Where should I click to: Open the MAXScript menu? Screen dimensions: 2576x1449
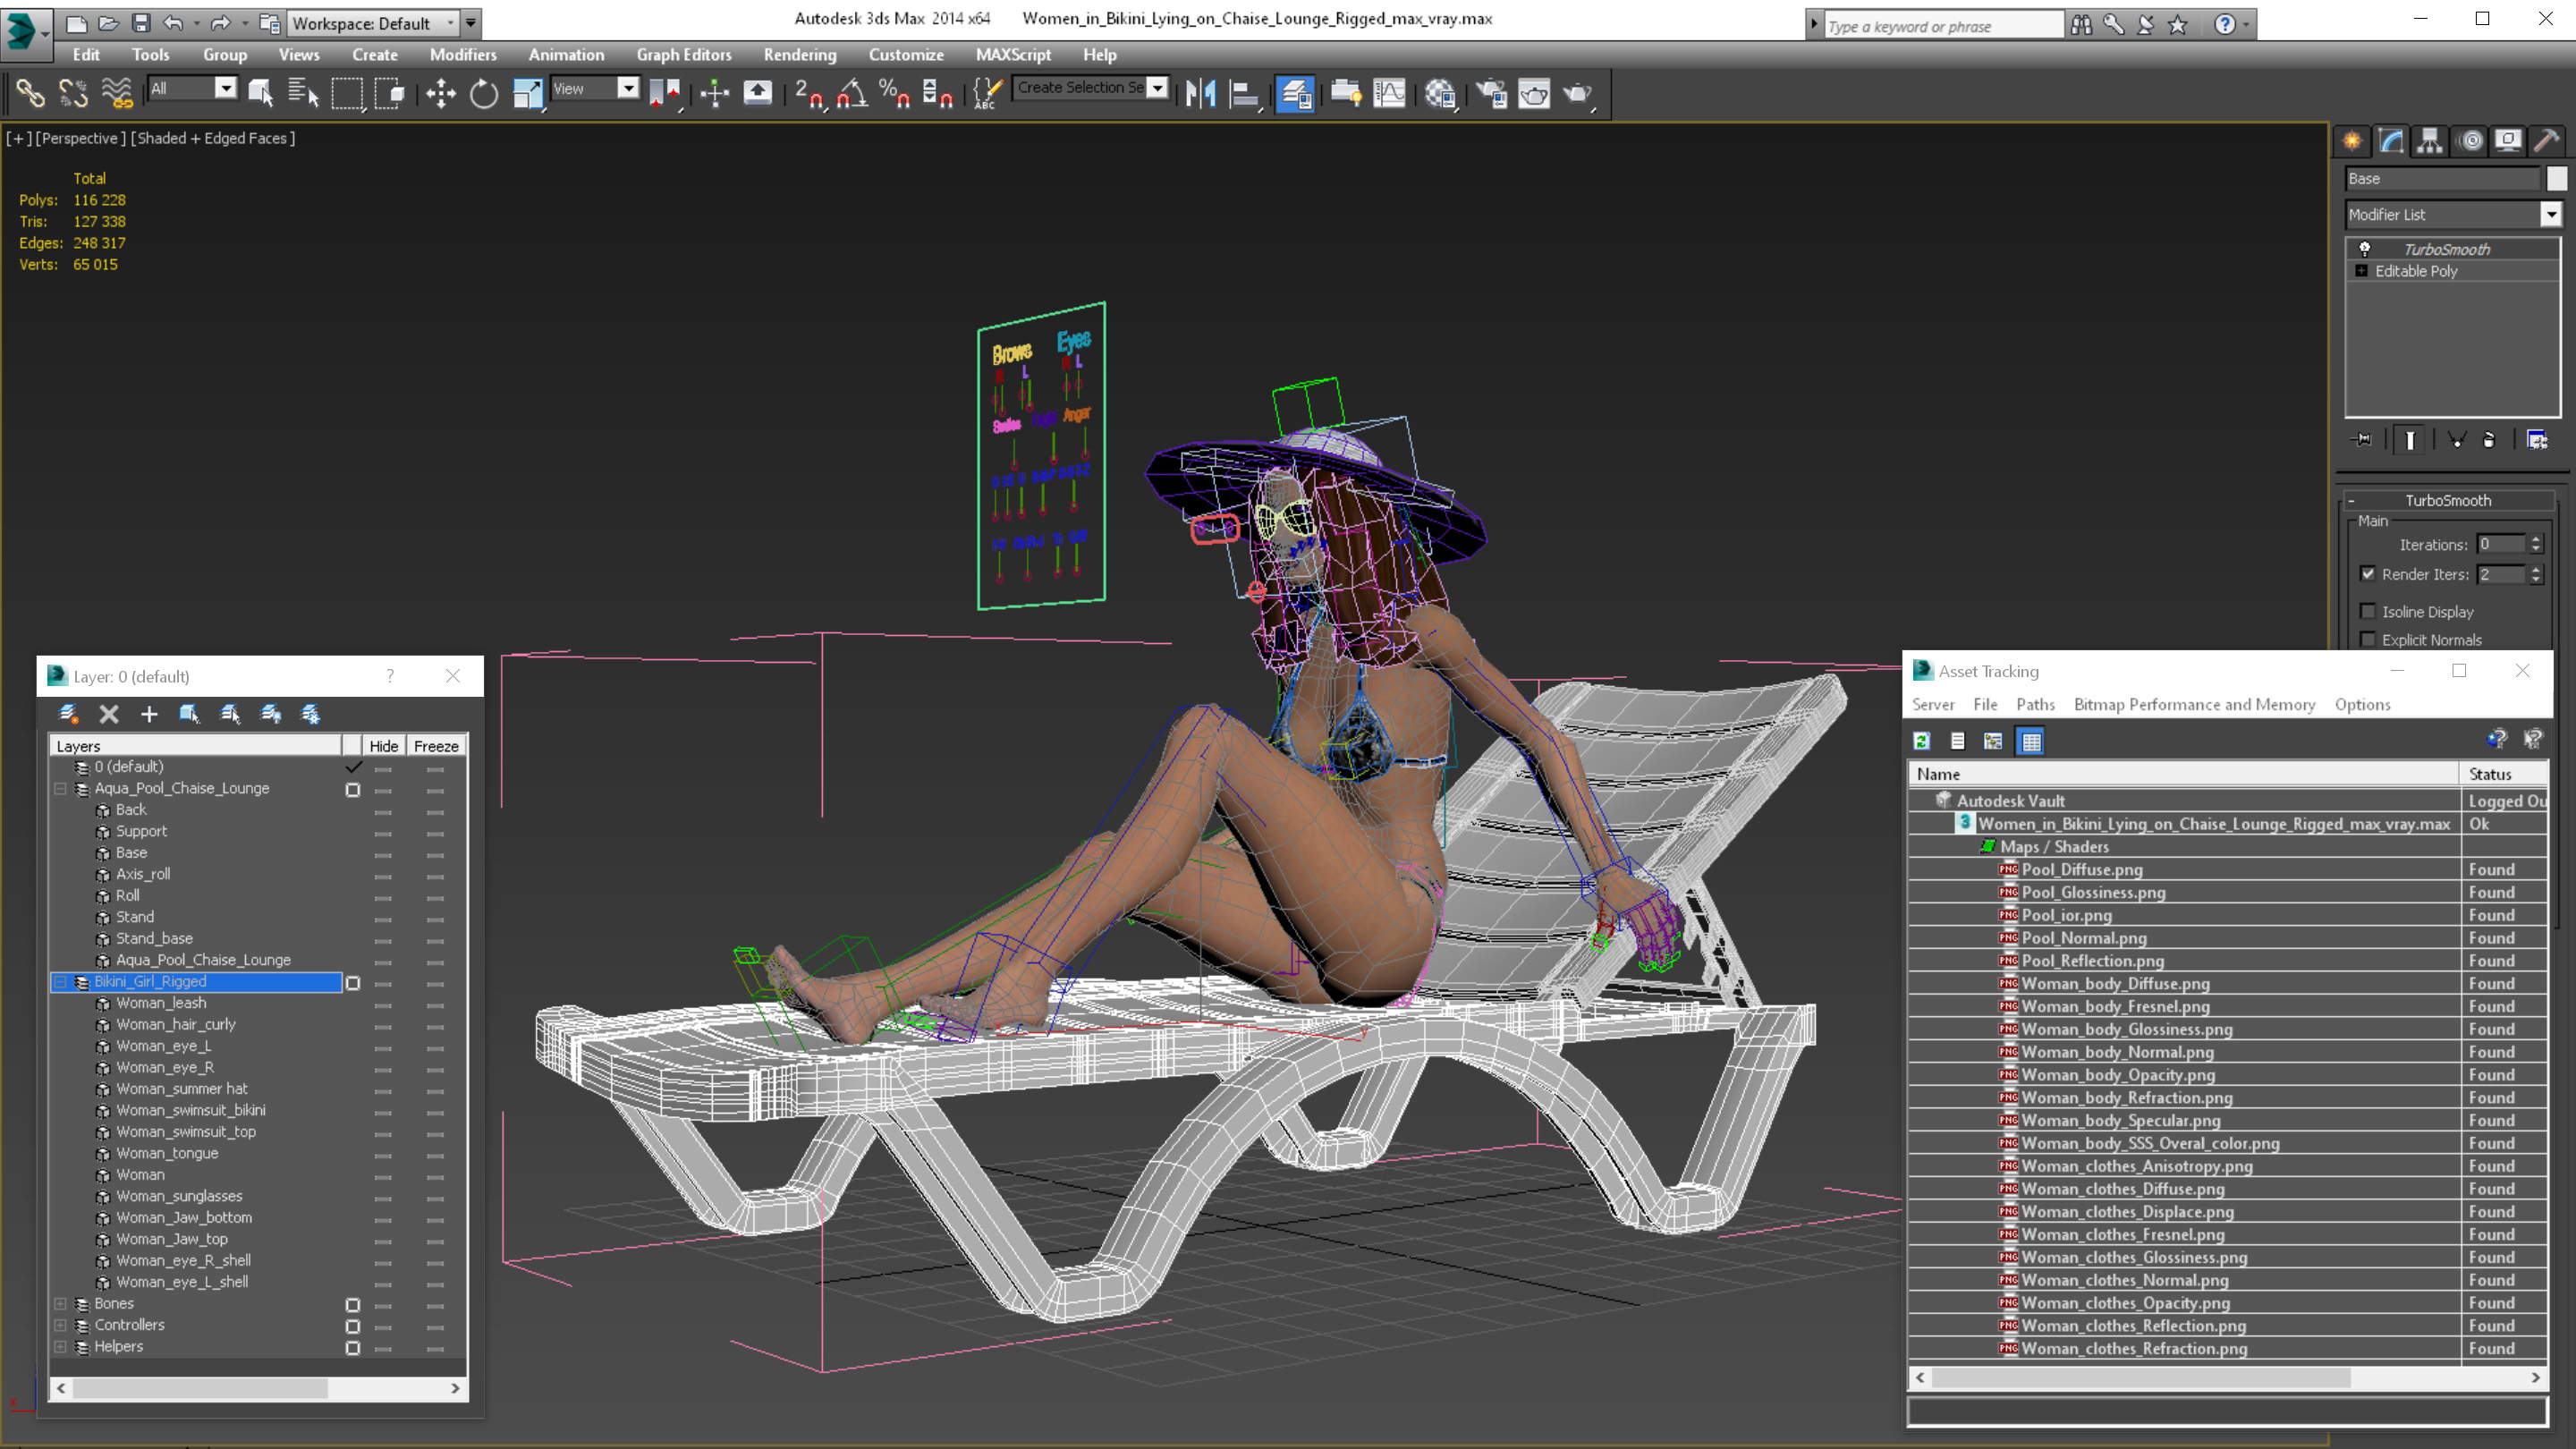(x=1013, y=55)
